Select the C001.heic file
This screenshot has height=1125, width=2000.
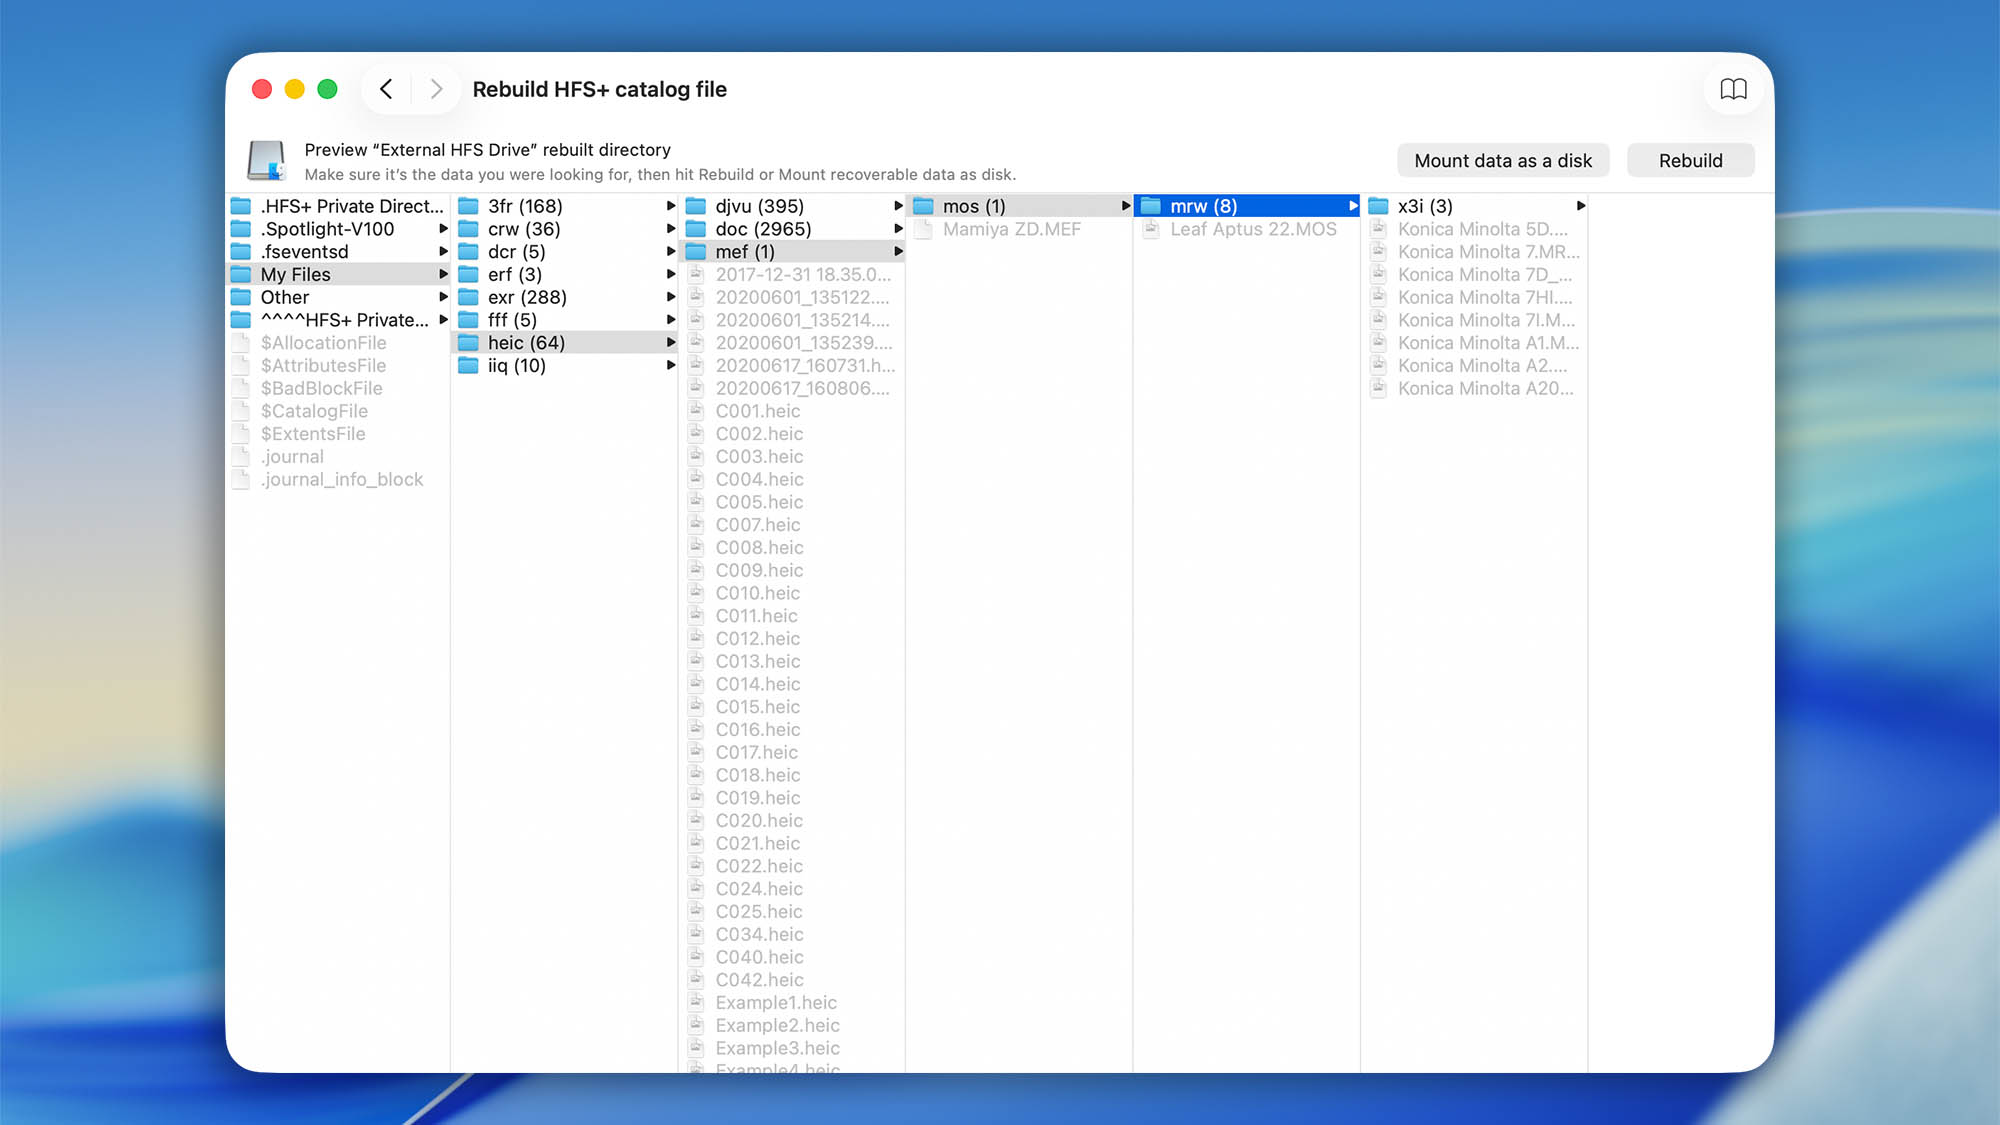(x=758, y=411)
